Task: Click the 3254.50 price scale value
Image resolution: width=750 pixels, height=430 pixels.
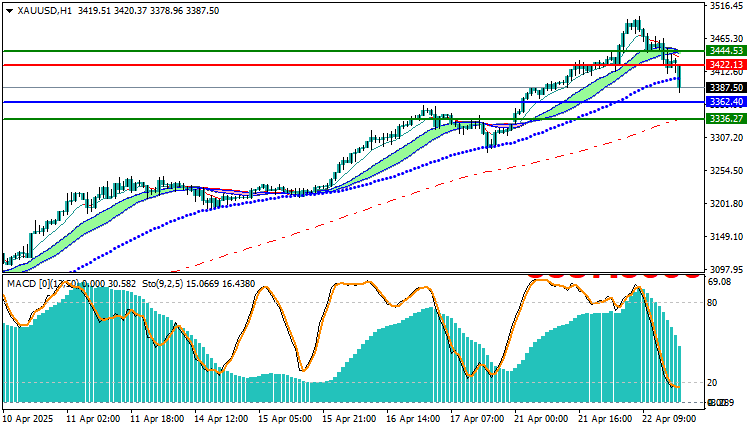Action: 727,170
